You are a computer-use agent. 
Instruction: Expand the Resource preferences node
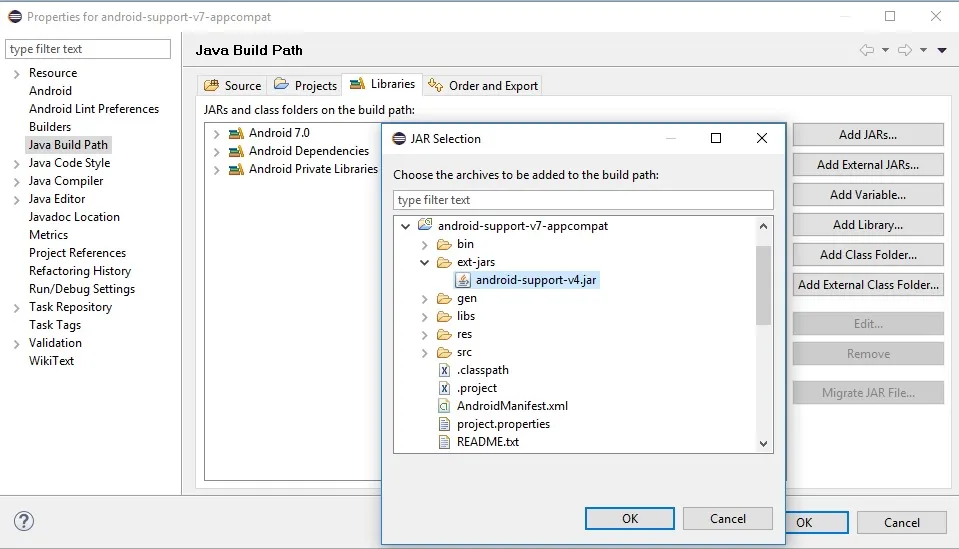[x=17, y=74]
